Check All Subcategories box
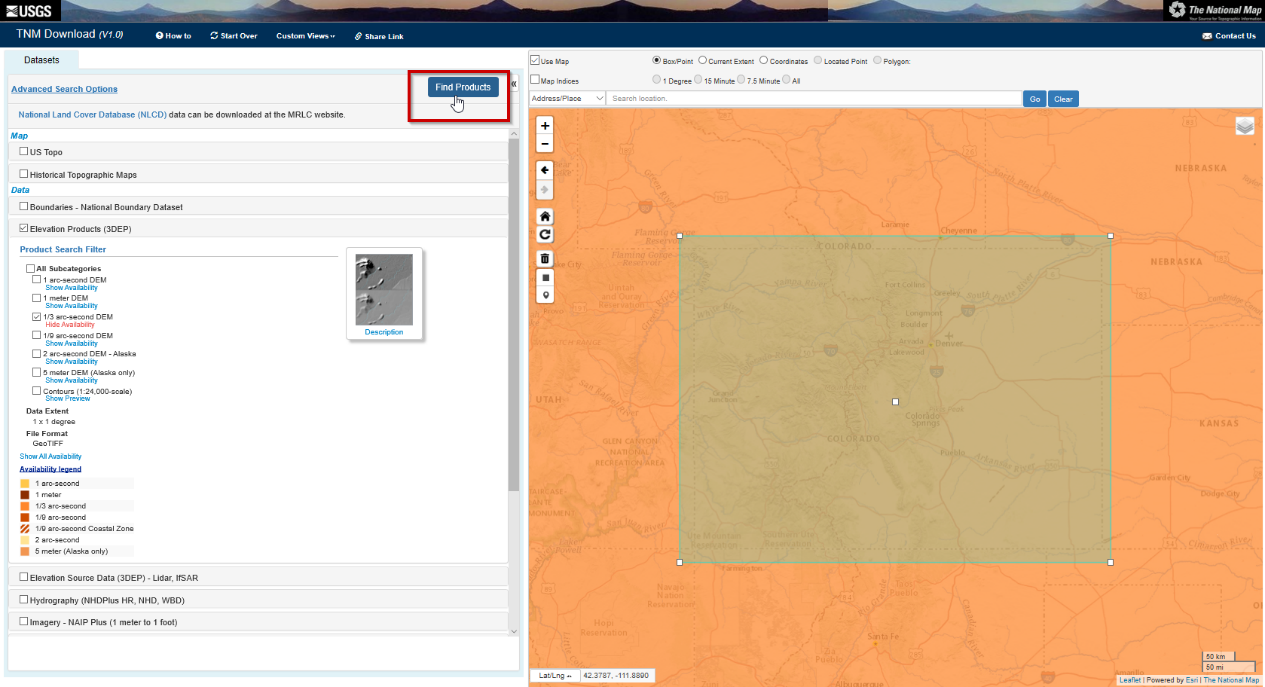 tap(30, 268)
